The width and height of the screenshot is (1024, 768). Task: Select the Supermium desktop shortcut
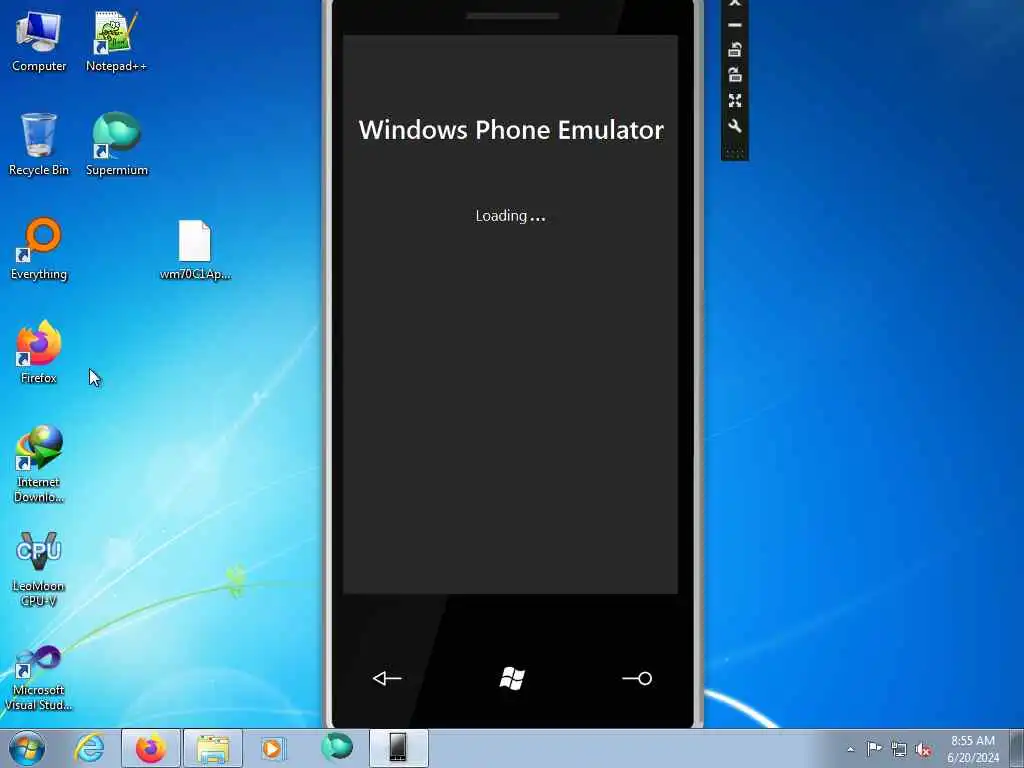(x=116, y=145)
